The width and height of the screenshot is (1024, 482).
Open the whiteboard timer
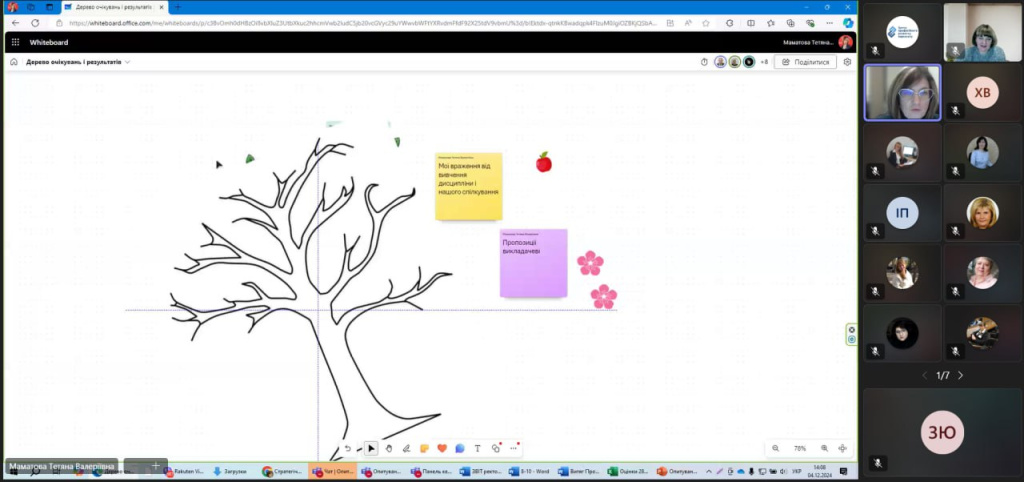704,62
